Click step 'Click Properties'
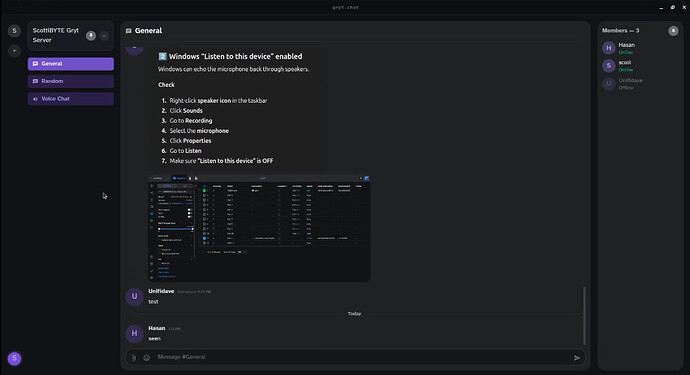The width and height of the screenshot is (690, 375). click(190, 141)
